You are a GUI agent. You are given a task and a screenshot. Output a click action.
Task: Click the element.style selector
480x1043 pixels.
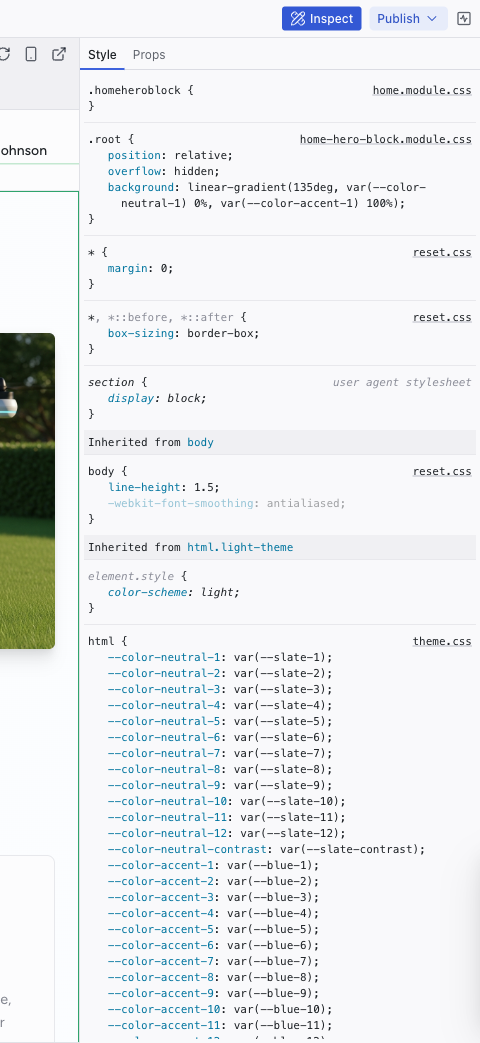pyautogui.click(x=131, y=577)
